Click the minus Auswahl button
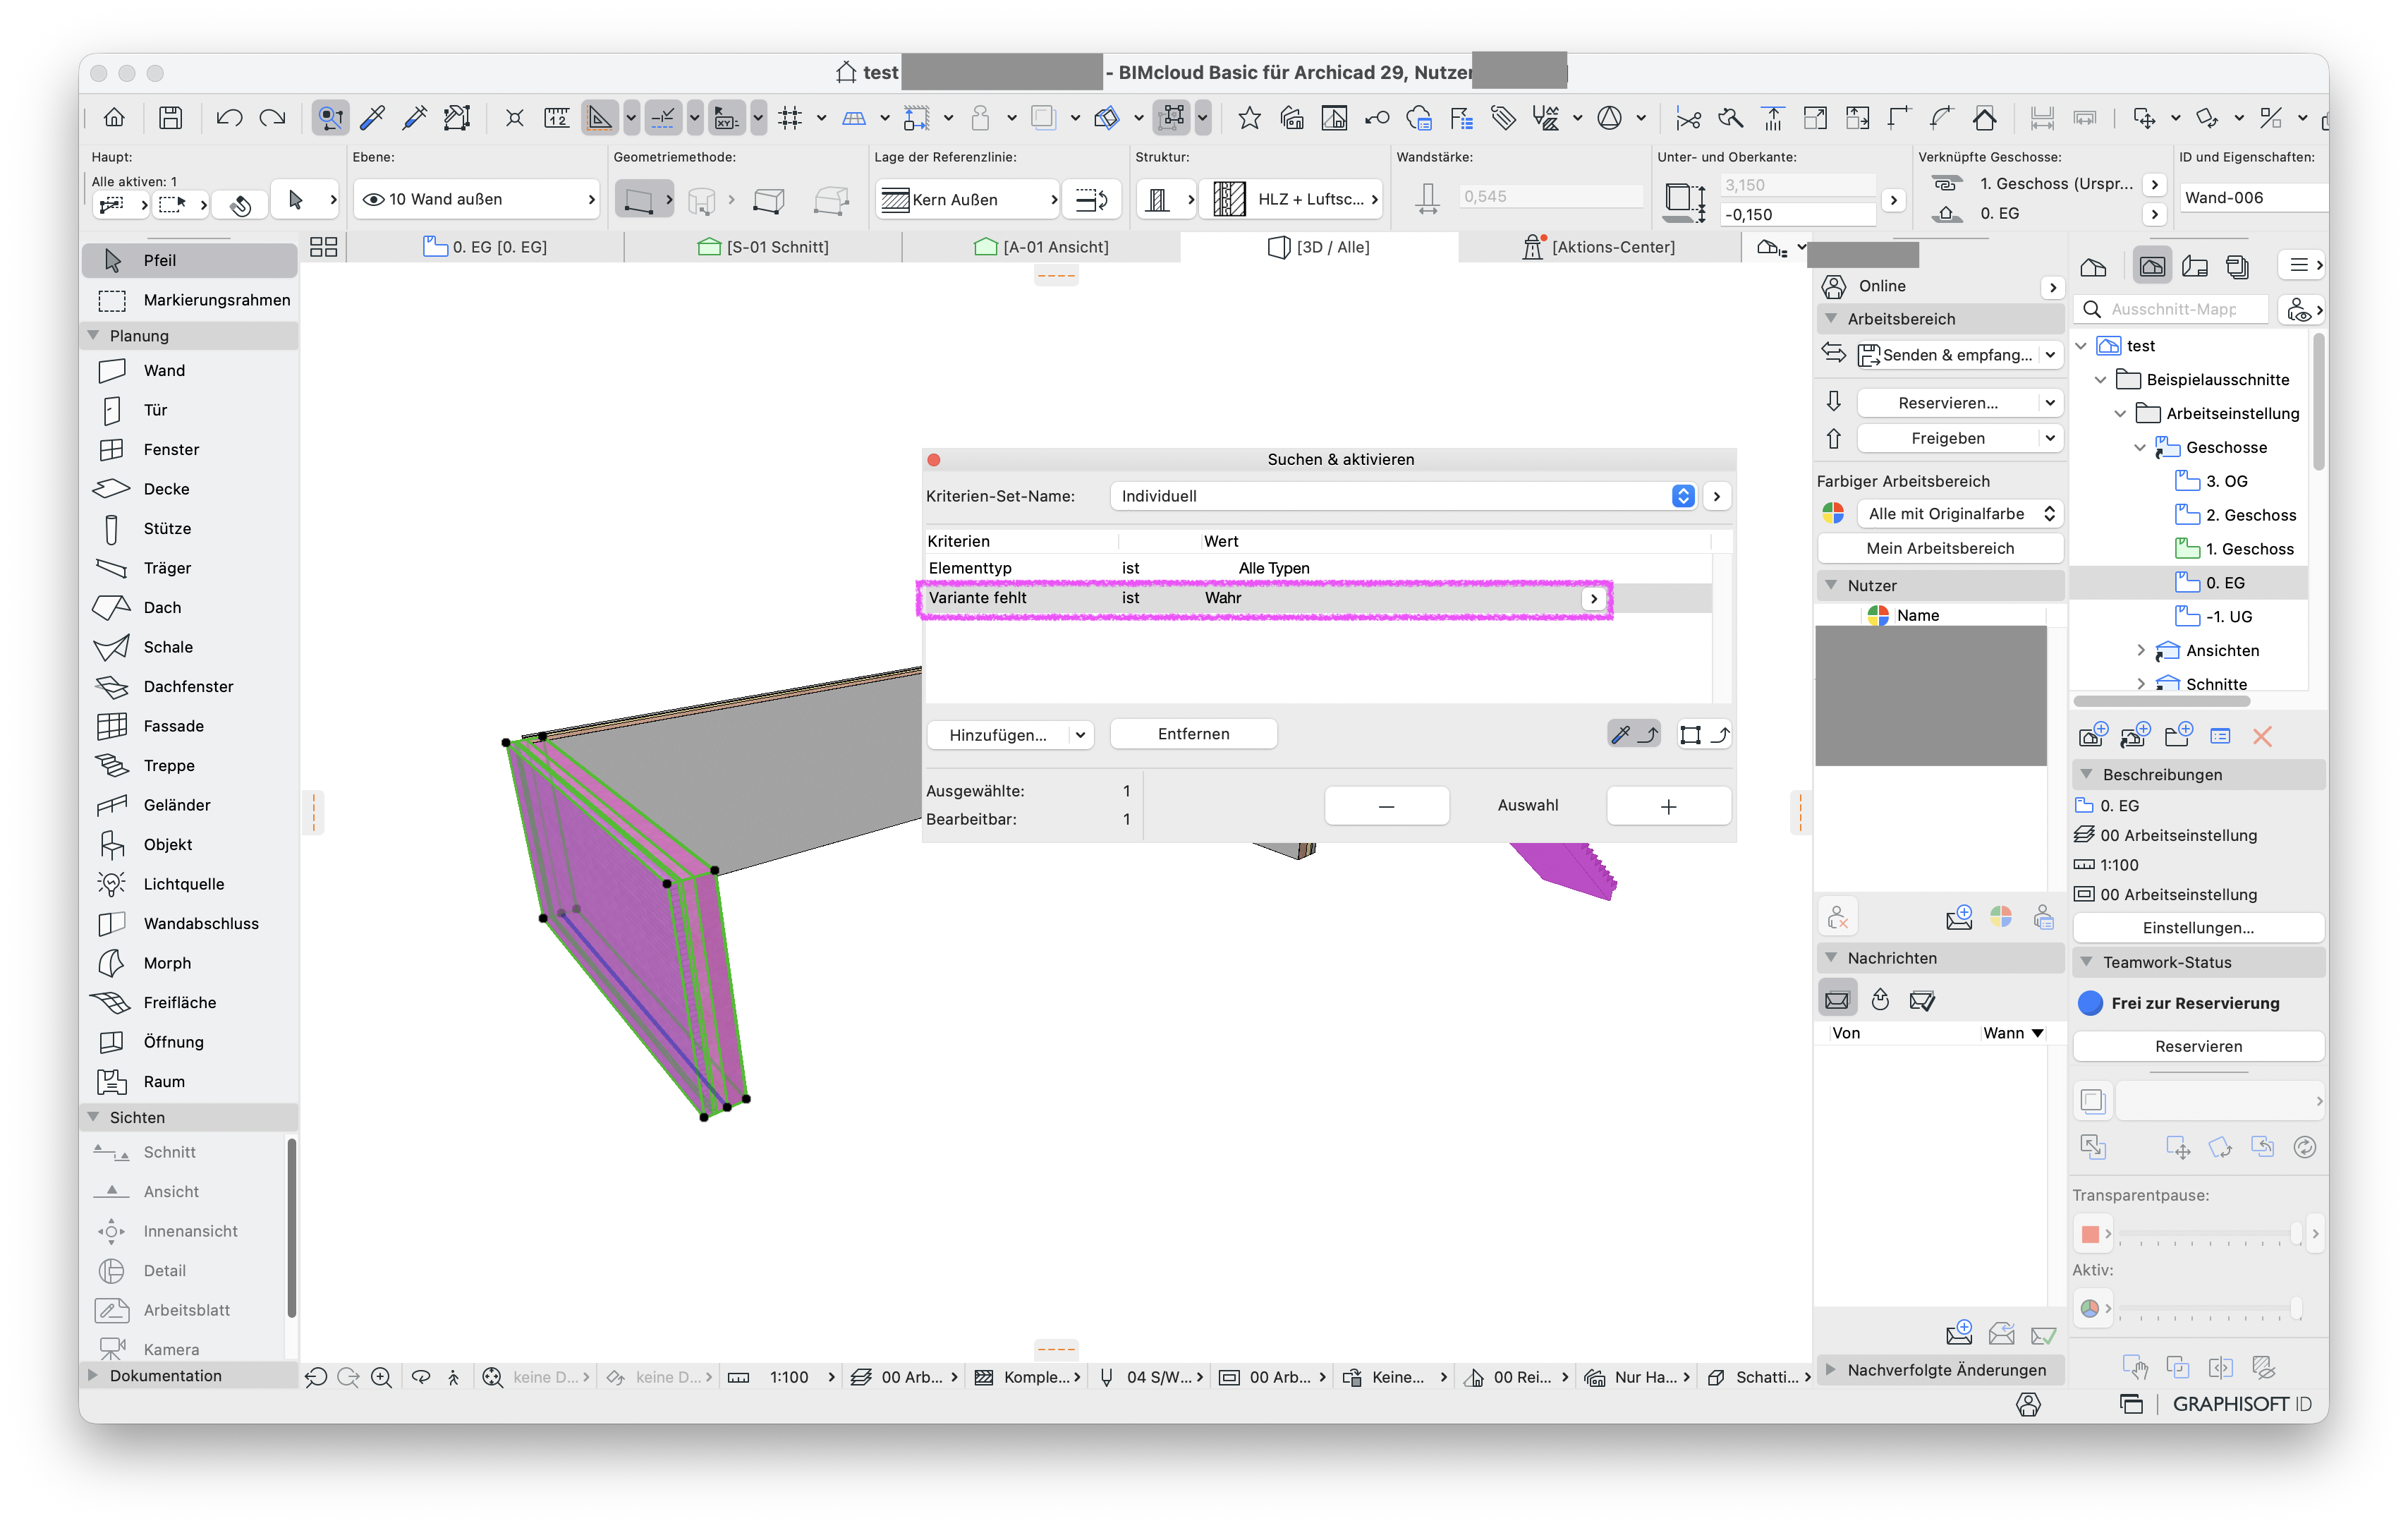 (1386, 806)
